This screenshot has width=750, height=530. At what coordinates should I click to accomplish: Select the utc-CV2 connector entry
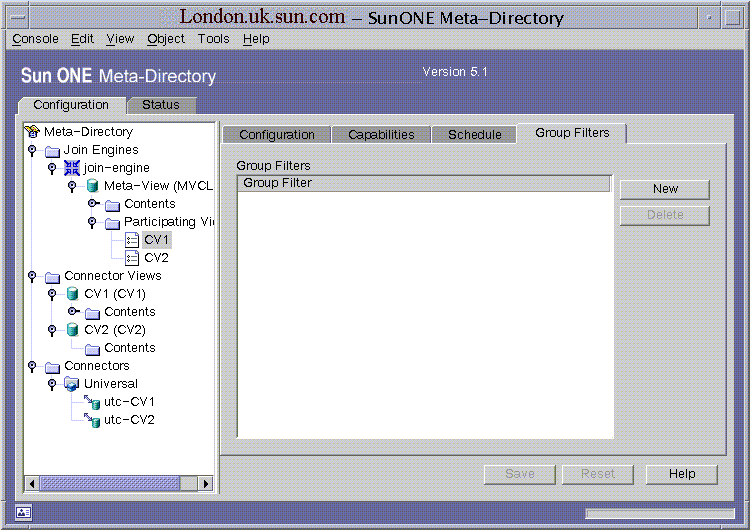pos(129,420)
